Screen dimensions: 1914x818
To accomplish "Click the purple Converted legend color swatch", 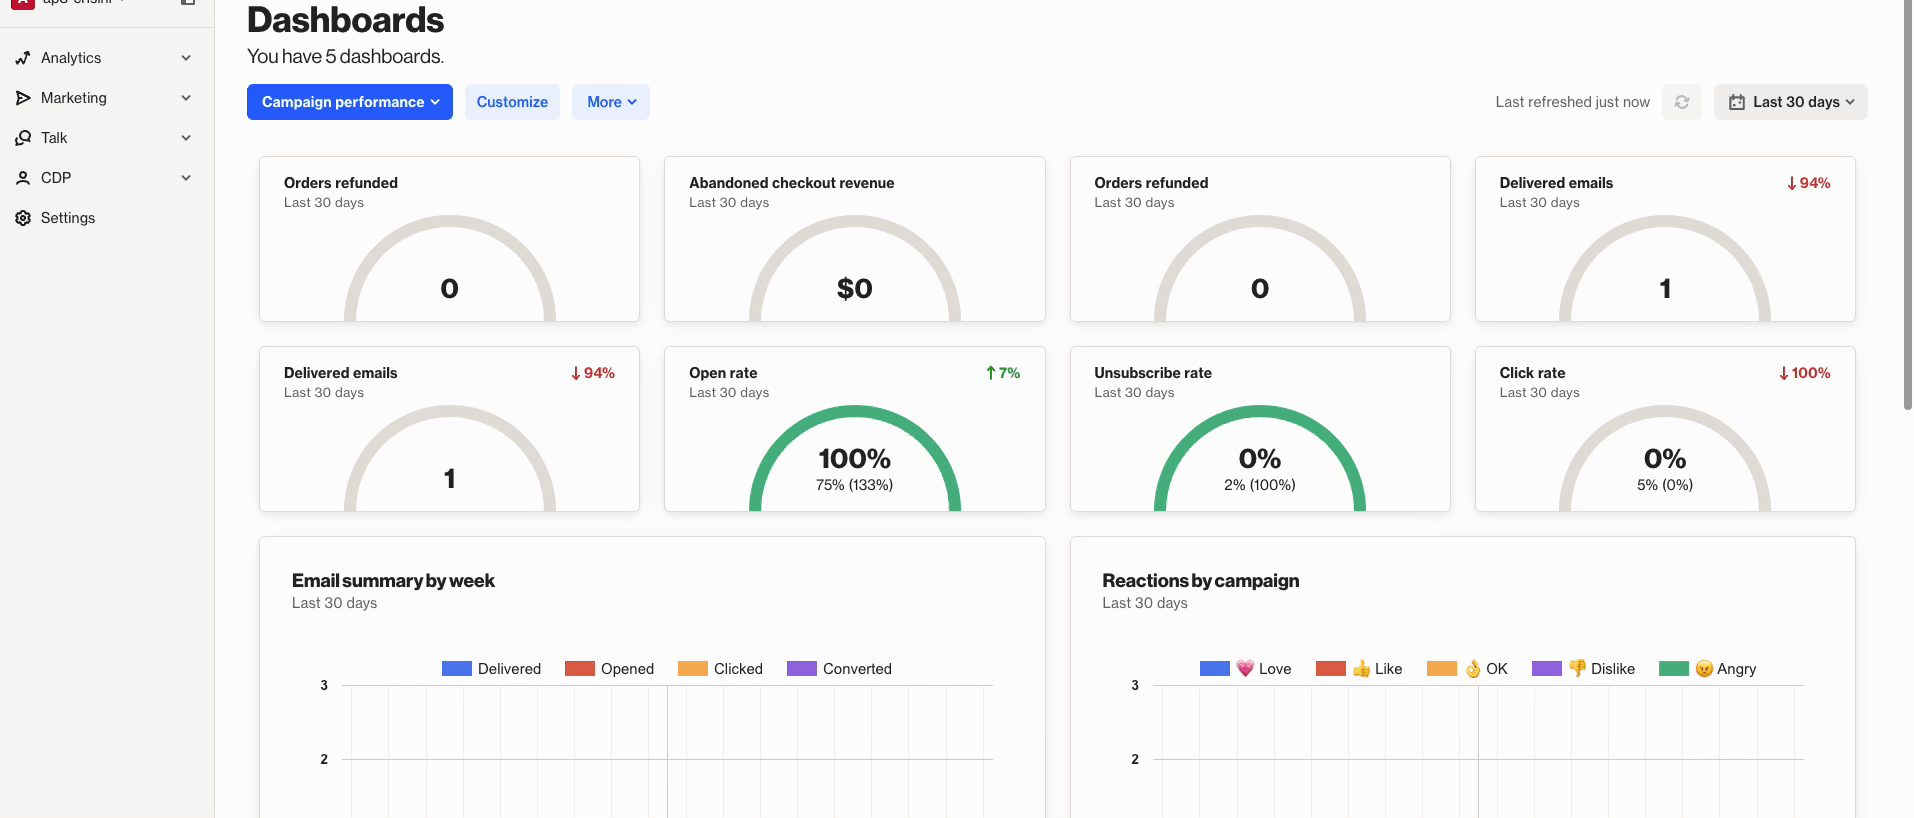I will tap(802, 669).
